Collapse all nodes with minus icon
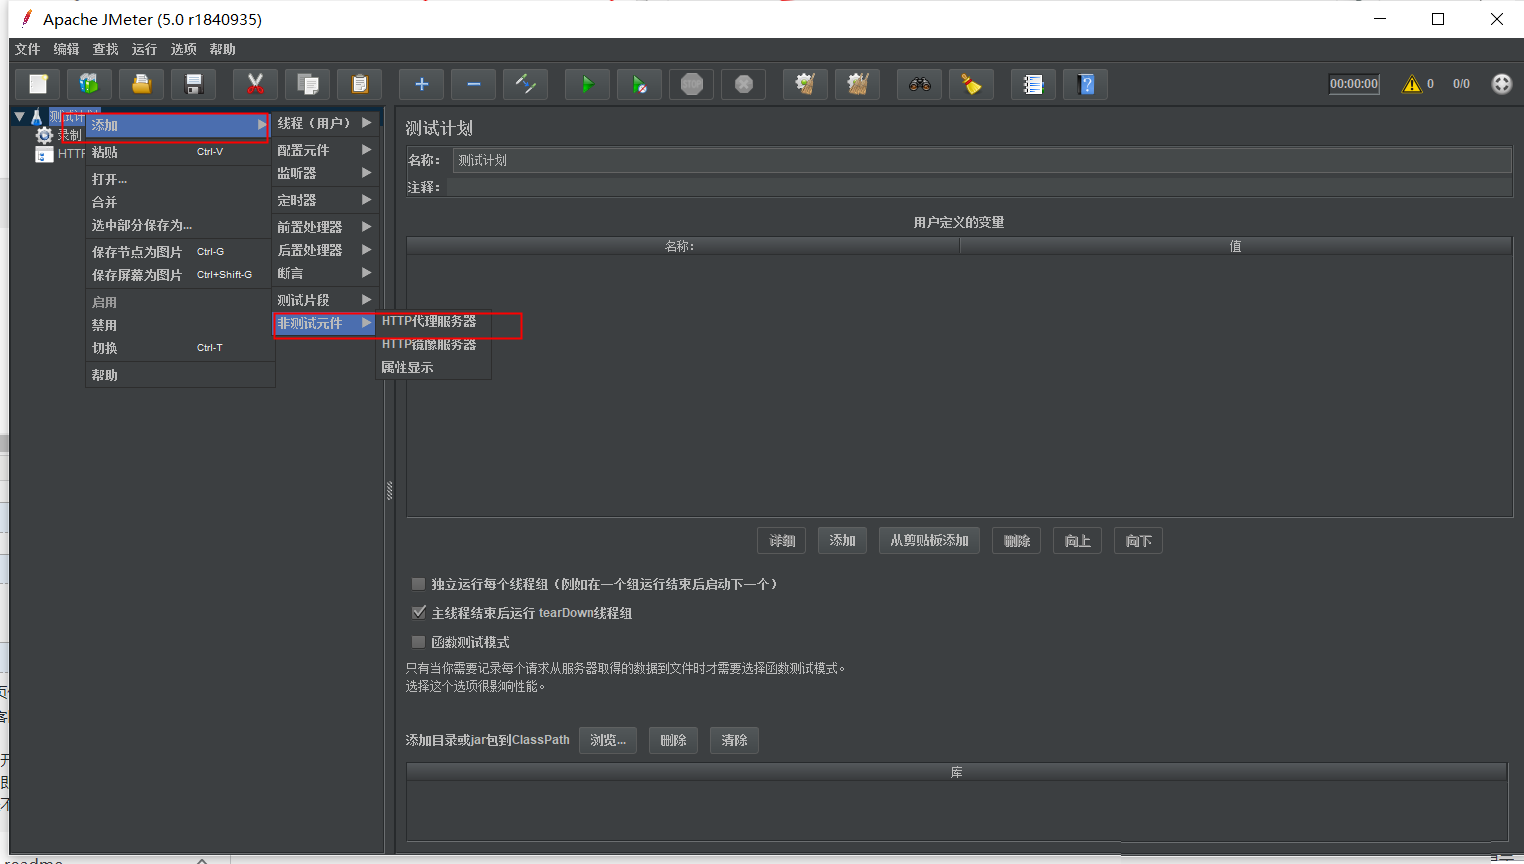Screen dimensions: 1524x864 473,84
